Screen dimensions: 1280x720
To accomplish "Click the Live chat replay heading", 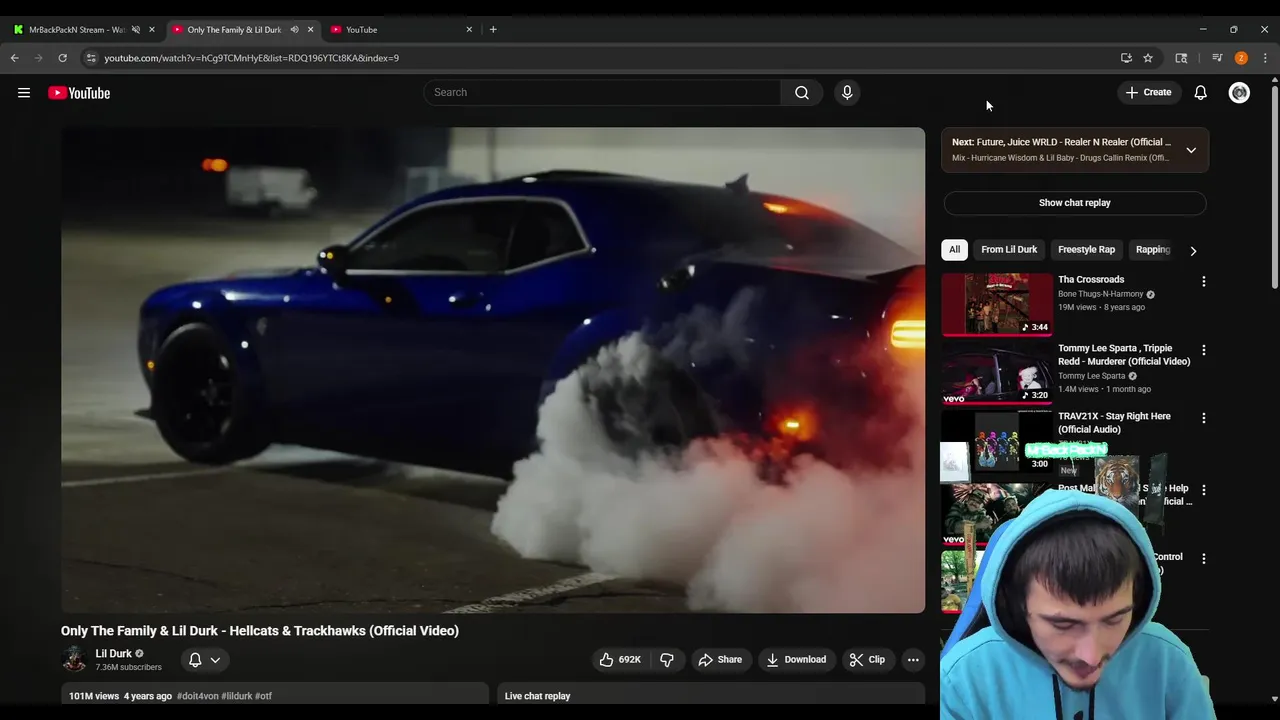I will pyautogui.click(x=537, y=696).
